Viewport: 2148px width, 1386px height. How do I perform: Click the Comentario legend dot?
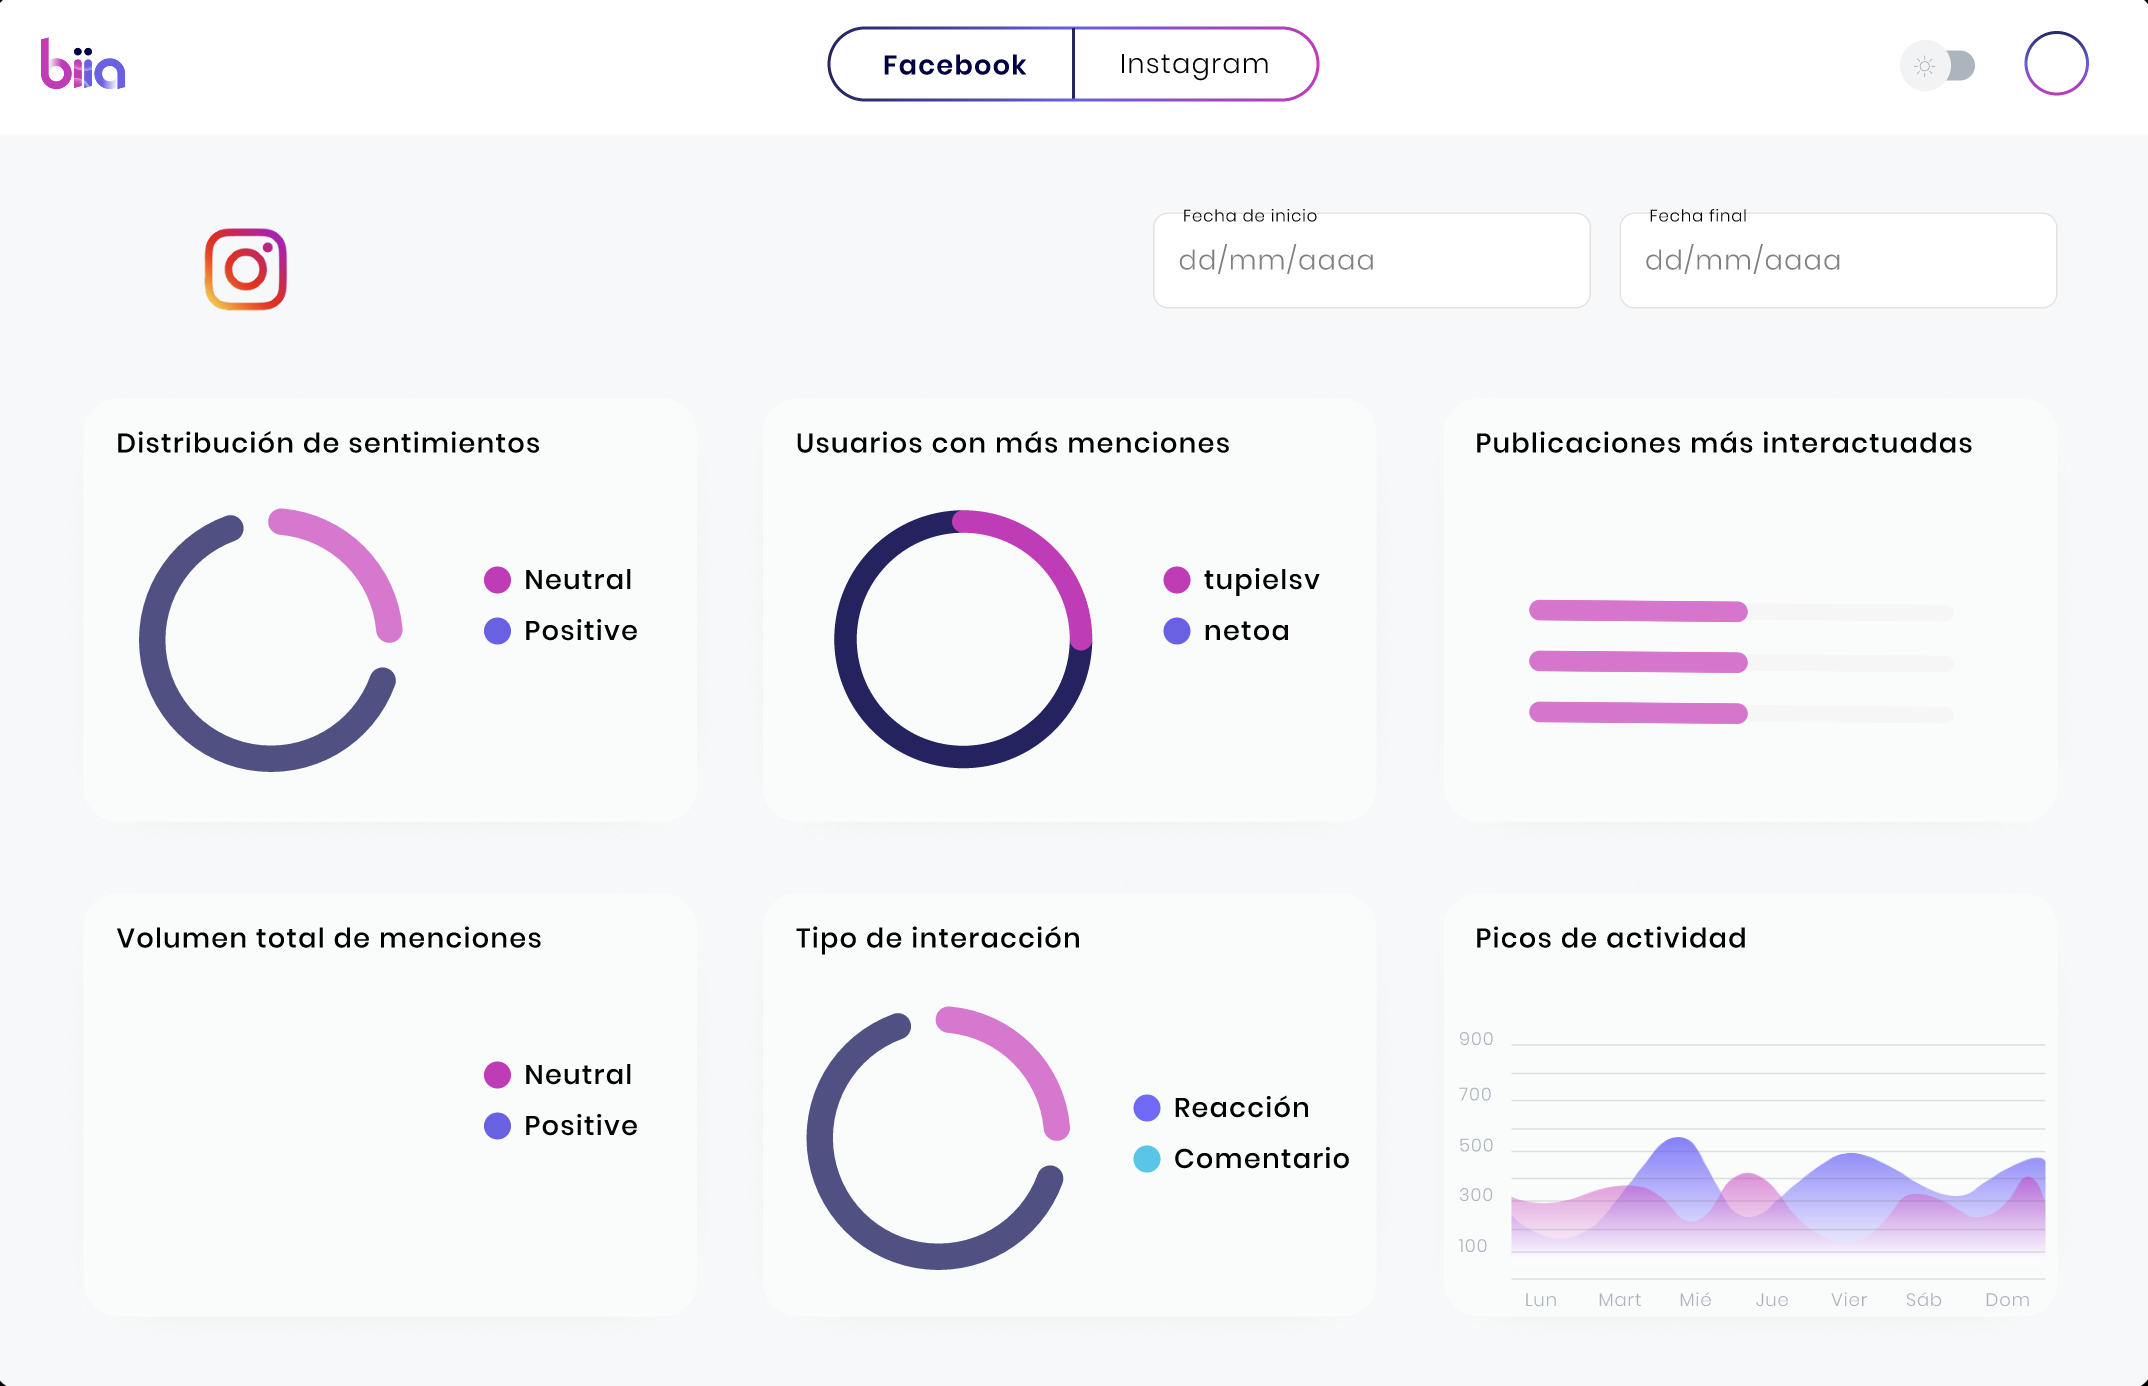[x=1147, y=1159]
